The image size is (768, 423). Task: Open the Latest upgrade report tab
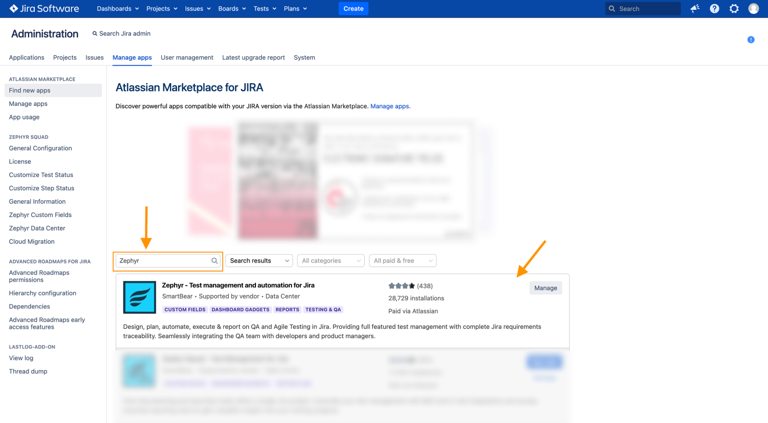[253, 57]
